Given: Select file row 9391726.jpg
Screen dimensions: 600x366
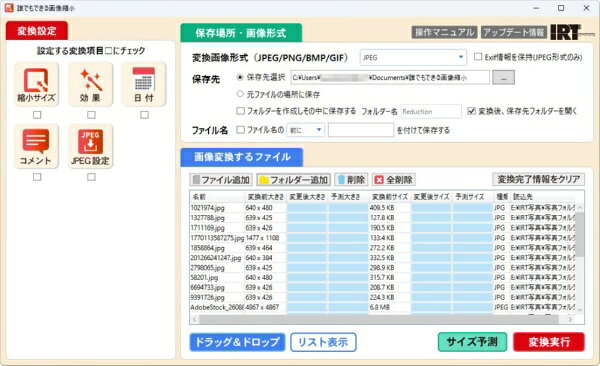Looking at the screenshot, I should (383, 297).
